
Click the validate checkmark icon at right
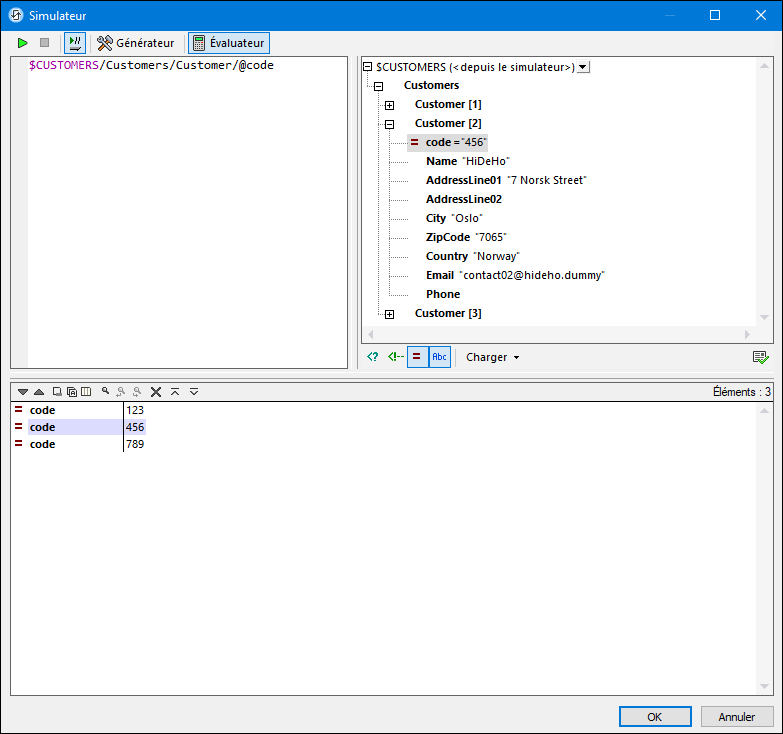761,357
